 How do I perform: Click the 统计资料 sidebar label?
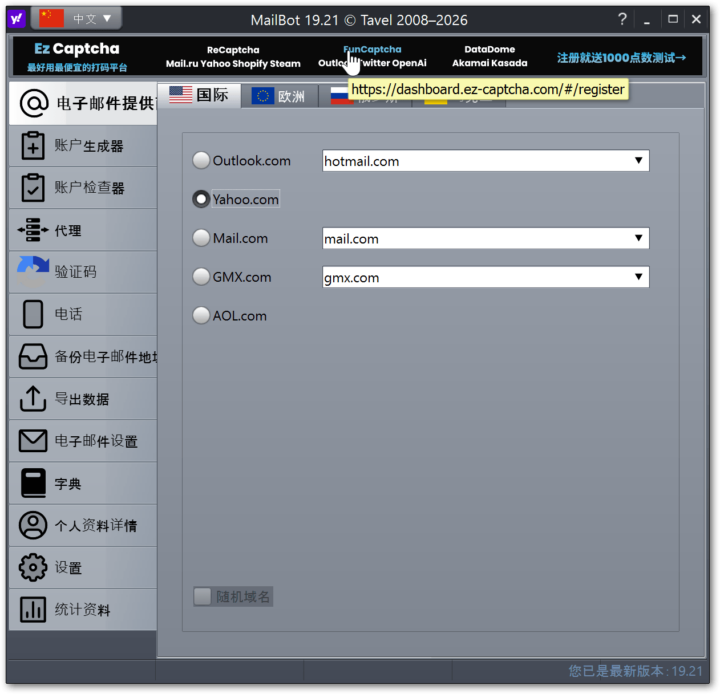pos(82,610)
